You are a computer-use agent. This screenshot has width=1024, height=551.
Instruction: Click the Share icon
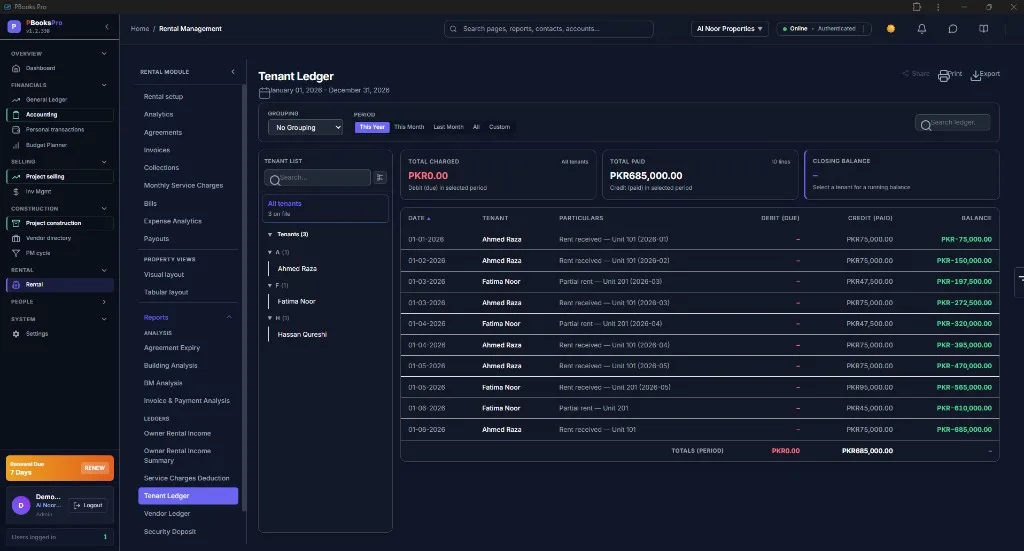pyautogui.click(x=905, y=74)
